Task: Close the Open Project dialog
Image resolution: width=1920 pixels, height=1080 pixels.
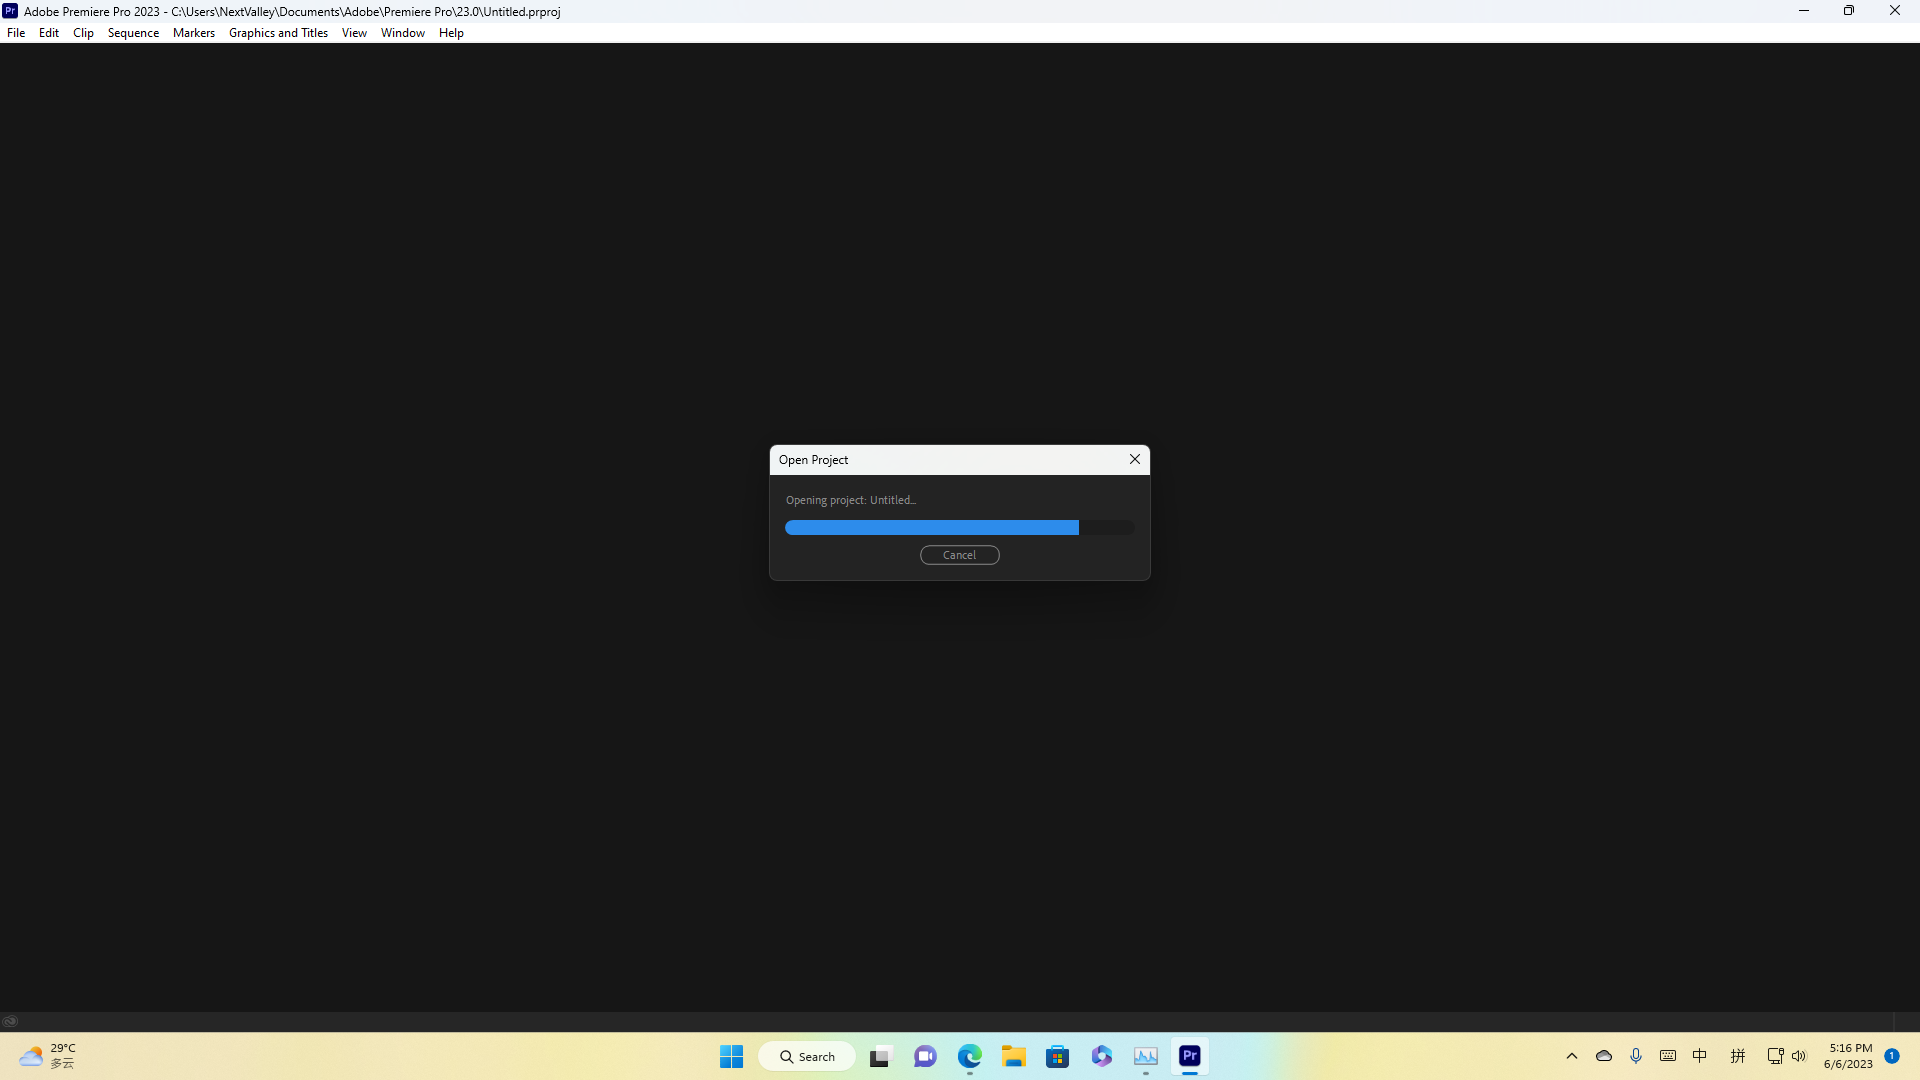Action: pyautogui.click(x=1134, y=459)
